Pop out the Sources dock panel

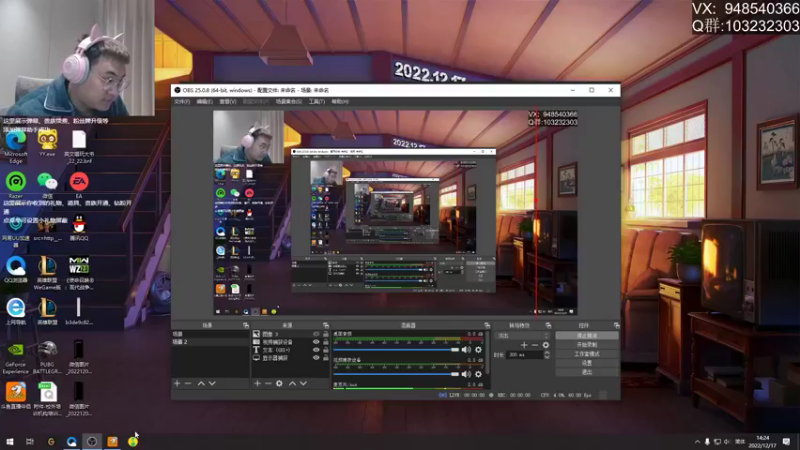tap(326, 325)
